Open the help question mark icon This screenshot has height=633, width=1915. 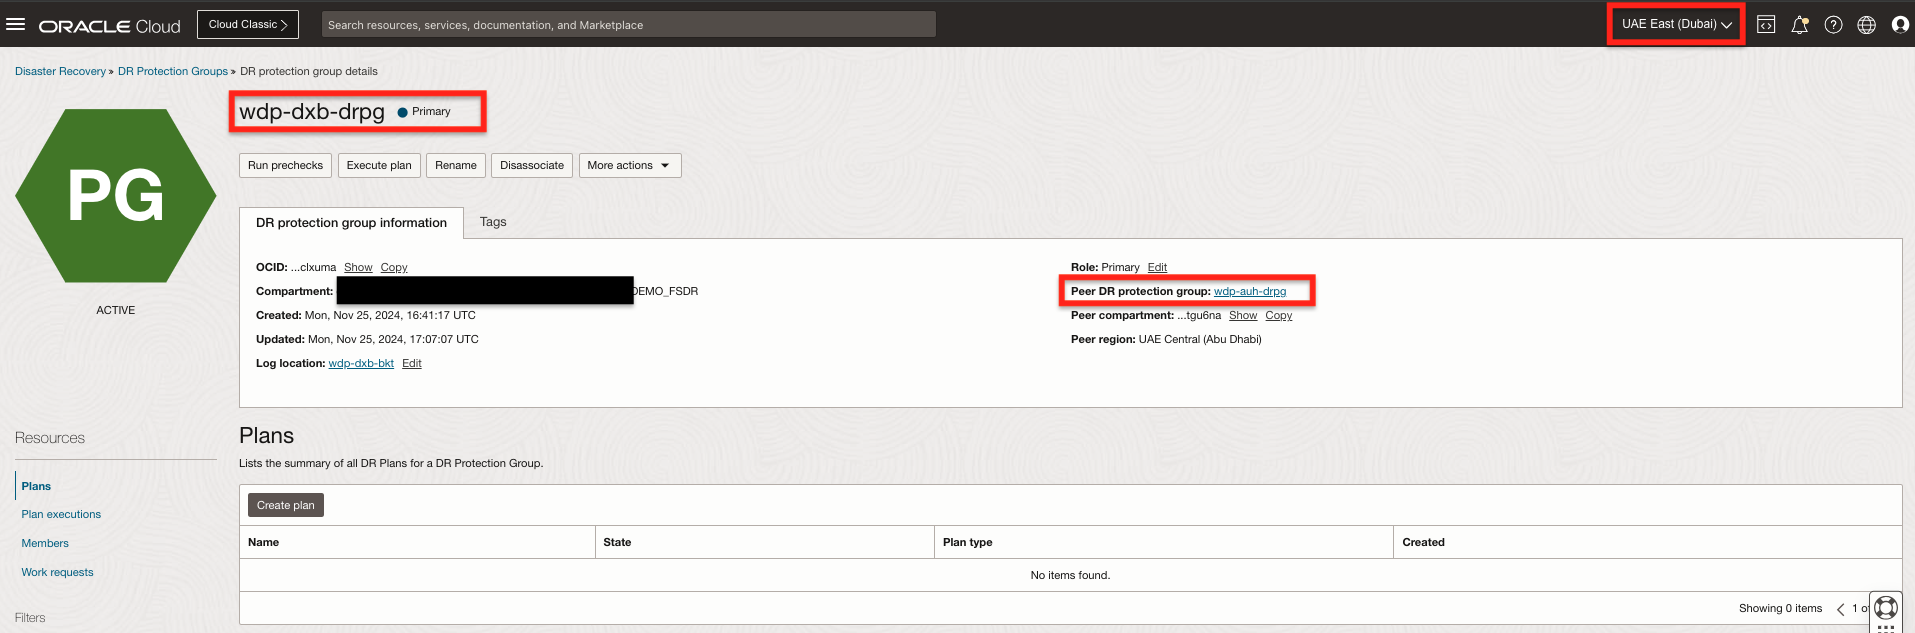(x=1833, y=25)
